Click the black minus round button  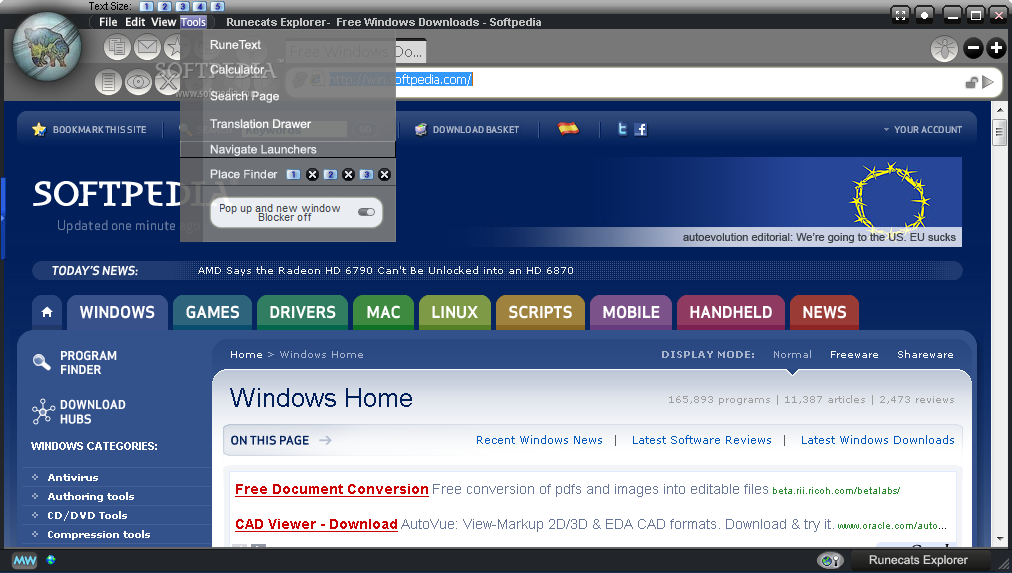tap(974, 48)
